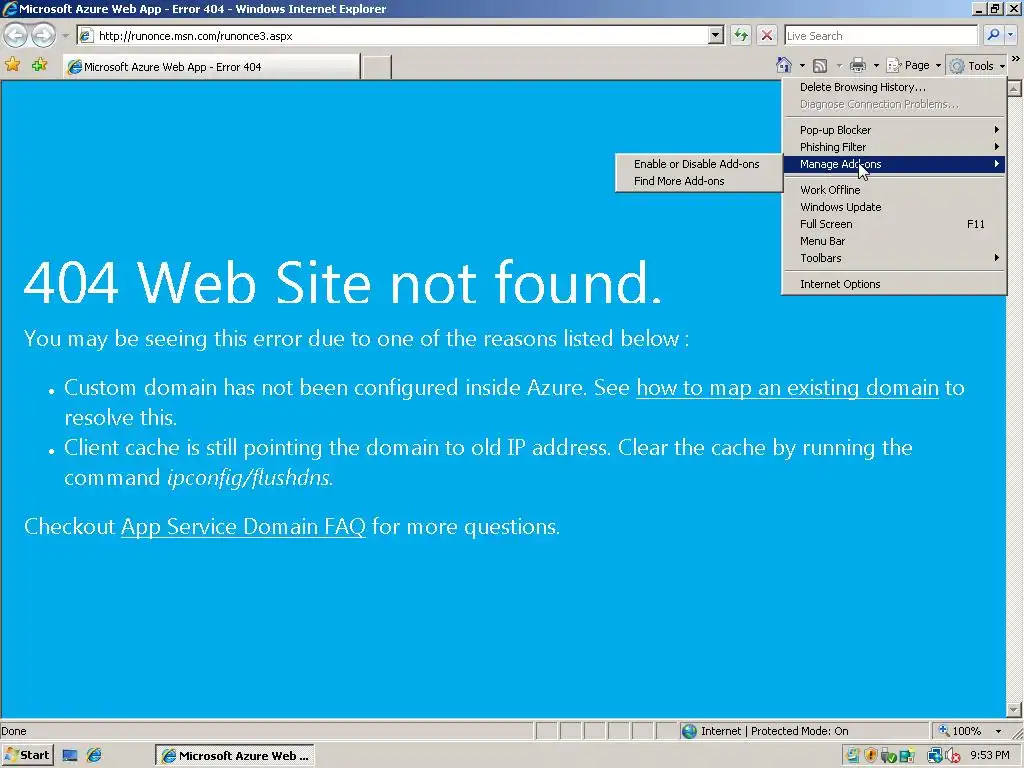Click the Microsoft Azure Web taskbar button

[x=235, y=756]
